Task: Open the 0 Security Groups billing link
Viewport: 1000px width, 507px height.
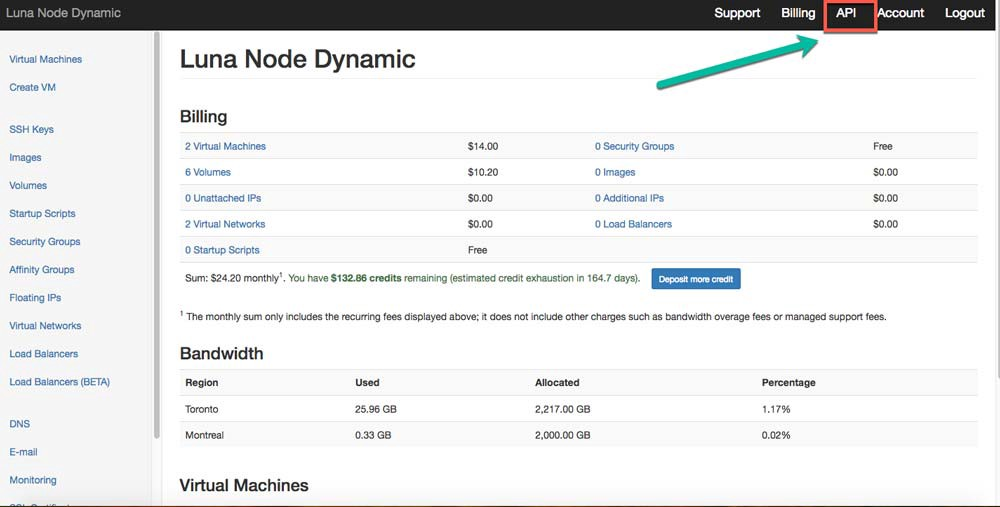Action: (634, 146)
